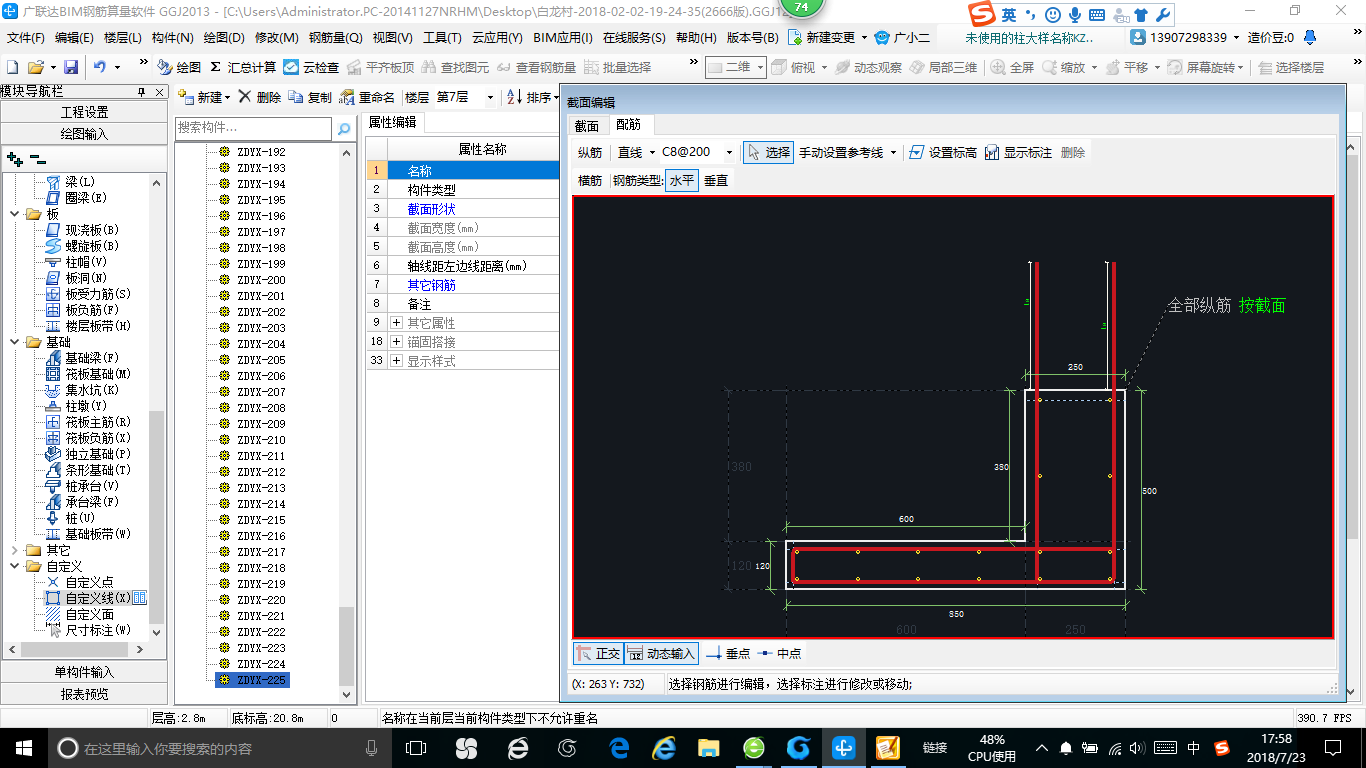Open Task View on taskbar

pos(415,747)
